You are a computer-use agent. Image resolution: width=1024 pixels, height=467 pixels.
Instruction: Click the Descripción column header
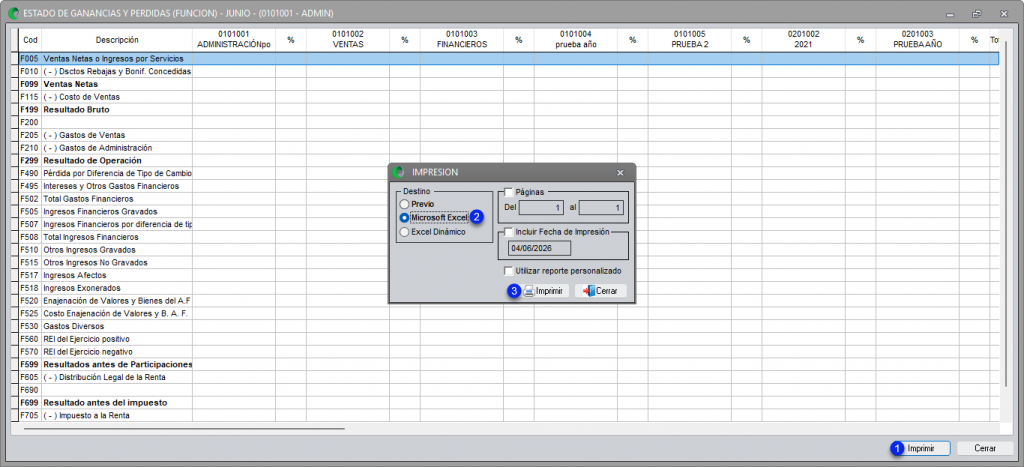click(x=117, y=40)
